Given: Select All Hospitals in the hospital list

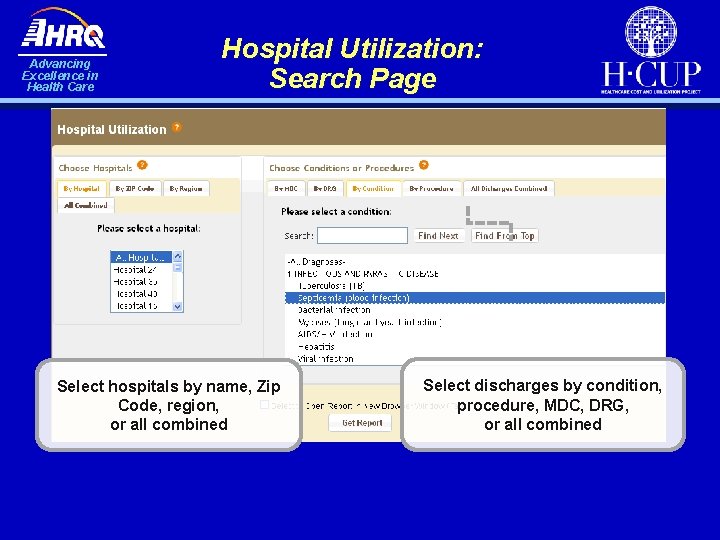Looking at the screenshot, I should (x=141, y=257).
